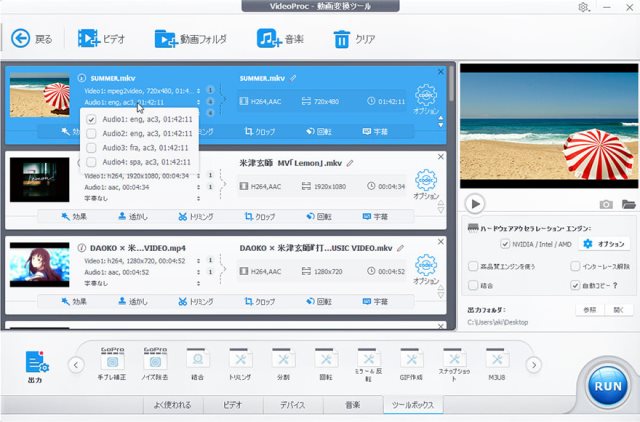Image resolution: width=640 pixels, height=422 pixels.
Task: Switch to よく使われる tab
Action: pos(173,404)
